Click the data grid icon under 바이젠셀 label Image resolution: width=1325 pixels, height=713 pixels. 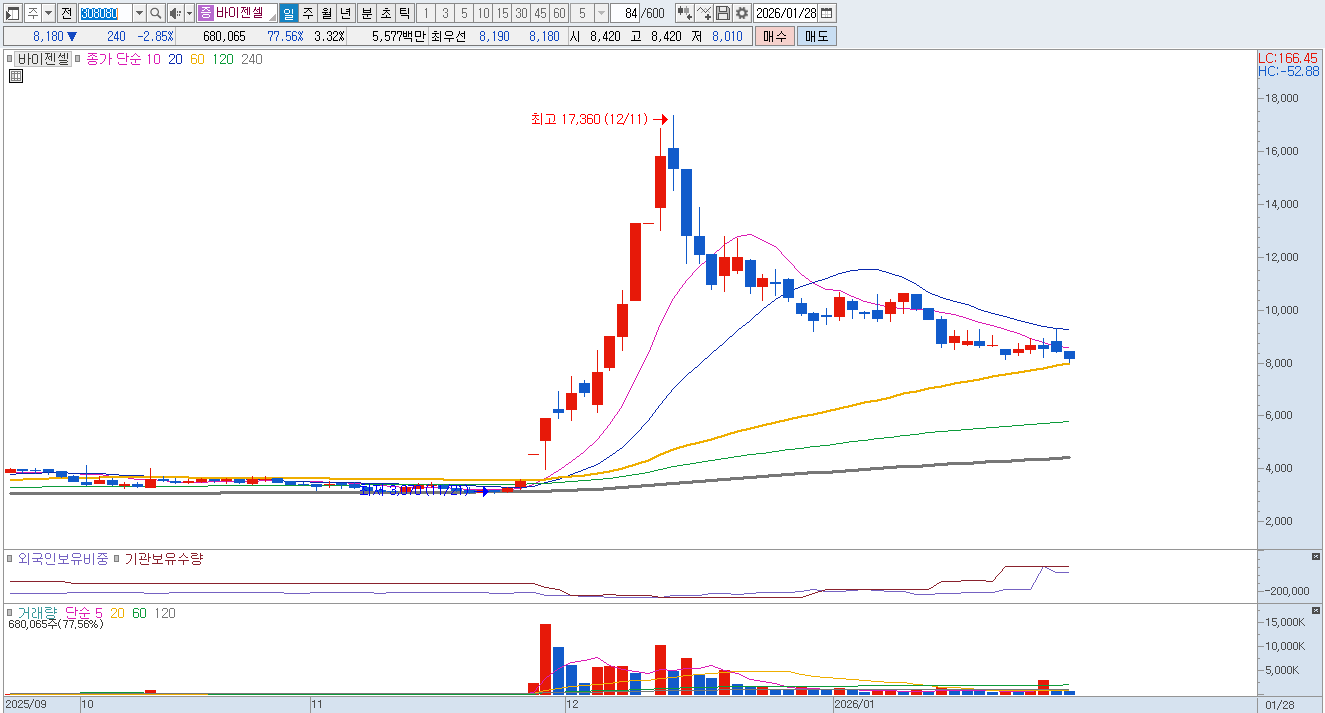point(16,76)
